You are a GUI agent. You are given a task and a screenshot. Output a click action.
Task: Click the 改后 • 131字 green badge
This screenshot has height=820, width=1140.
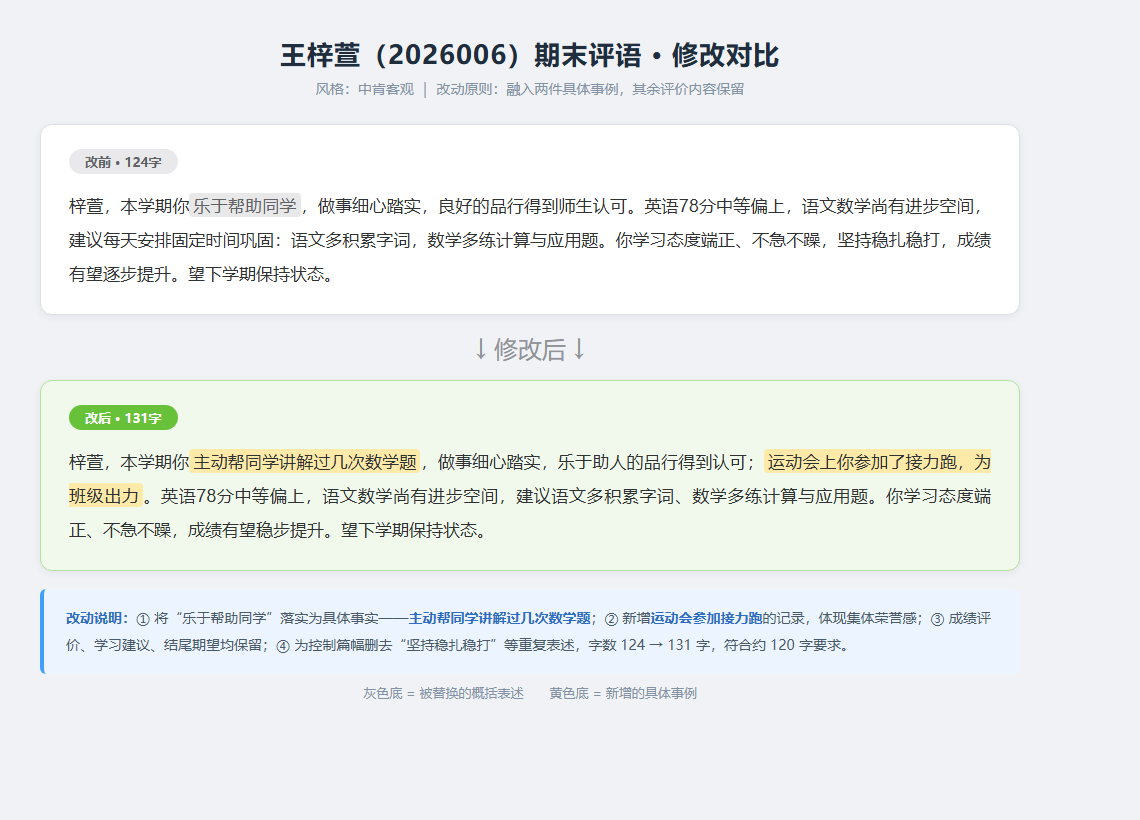coord(123,418)
